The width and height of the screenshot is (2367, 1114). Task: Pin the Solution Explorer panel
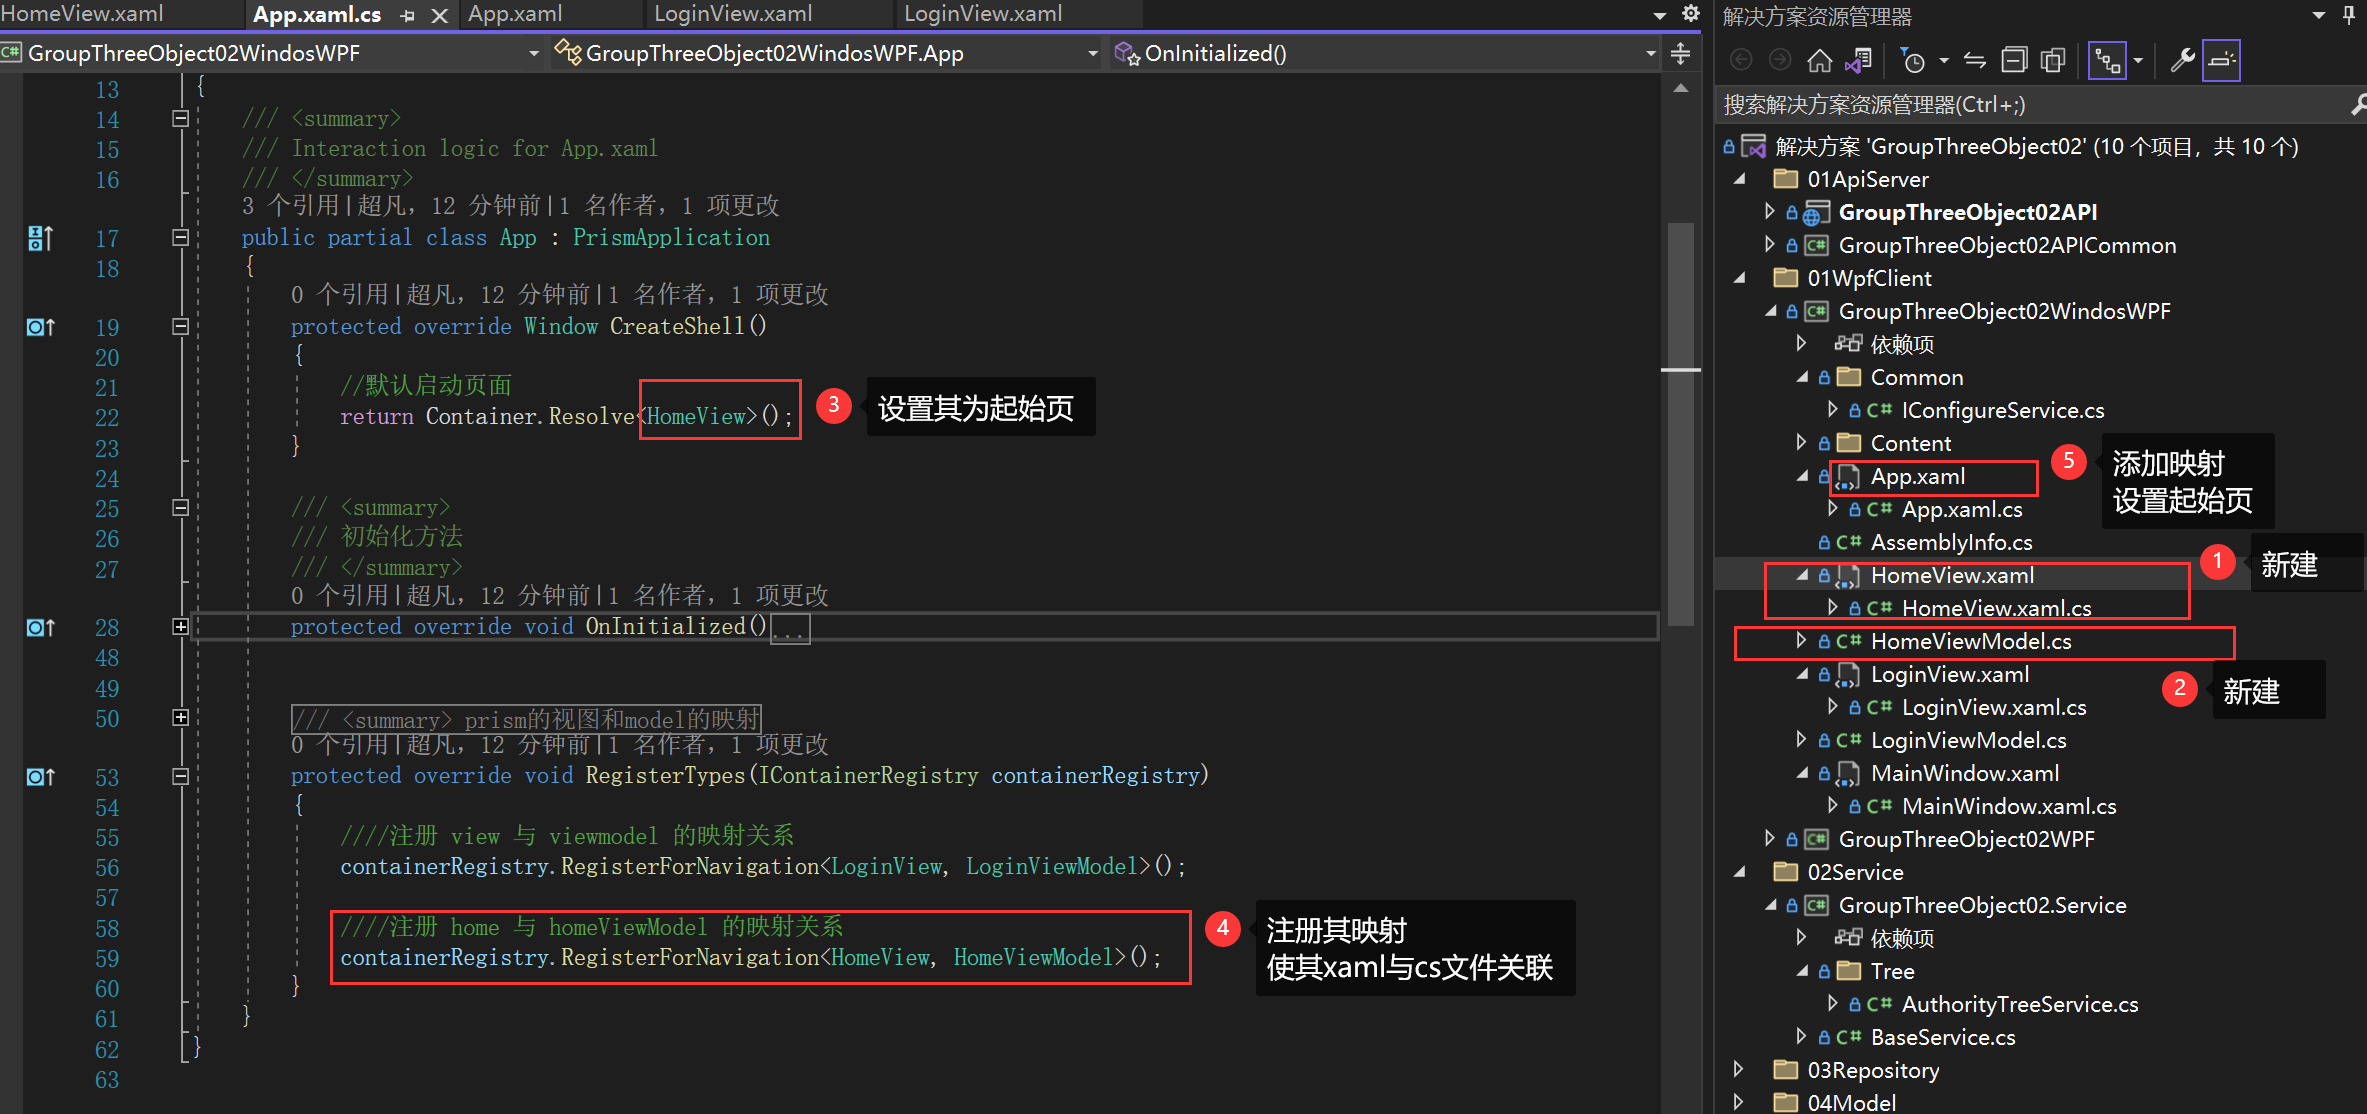[x=2348, y=15]
